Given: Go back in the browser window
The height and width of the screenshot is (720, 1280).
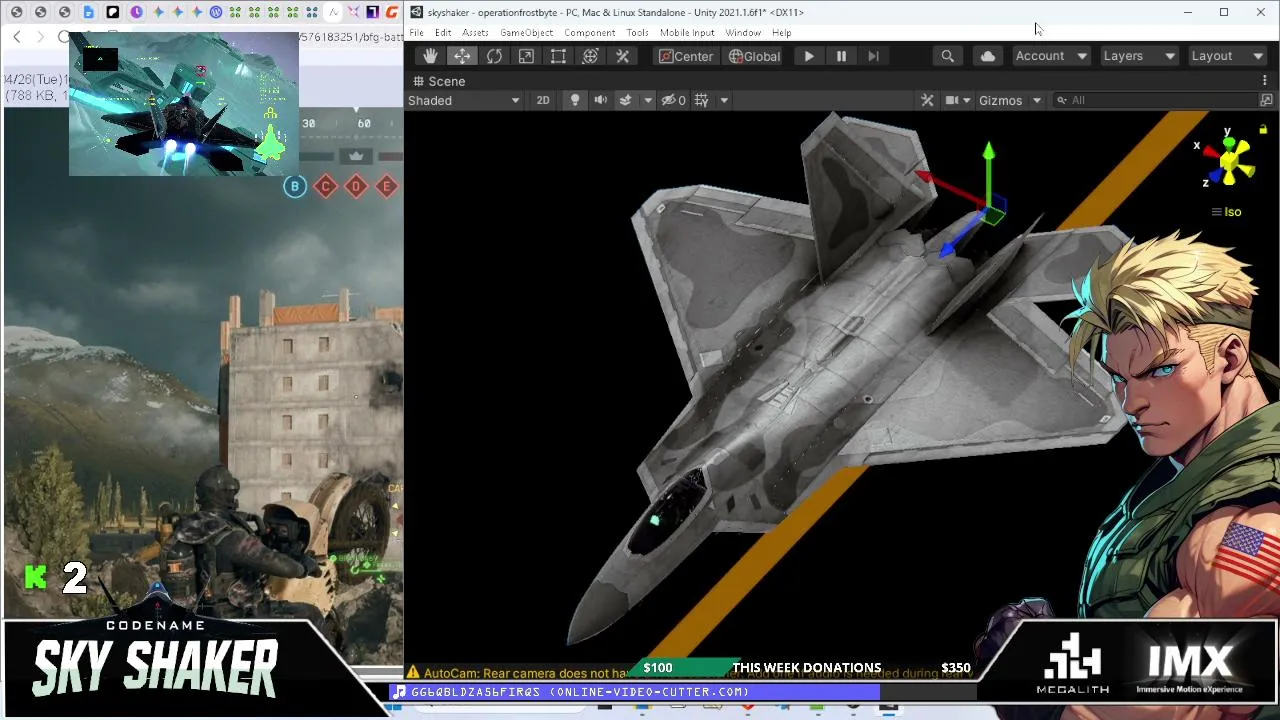Looking at the screenshot, I should [x=17, y=37].
